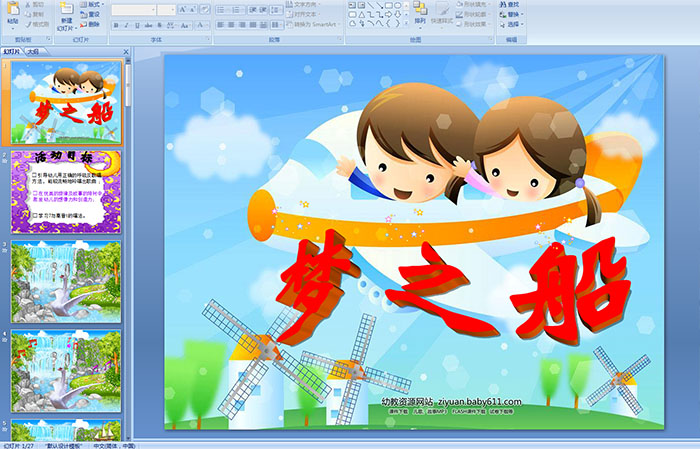Toggle Align Text Left
Screen dimensions: 700x449
pos(220,25)
